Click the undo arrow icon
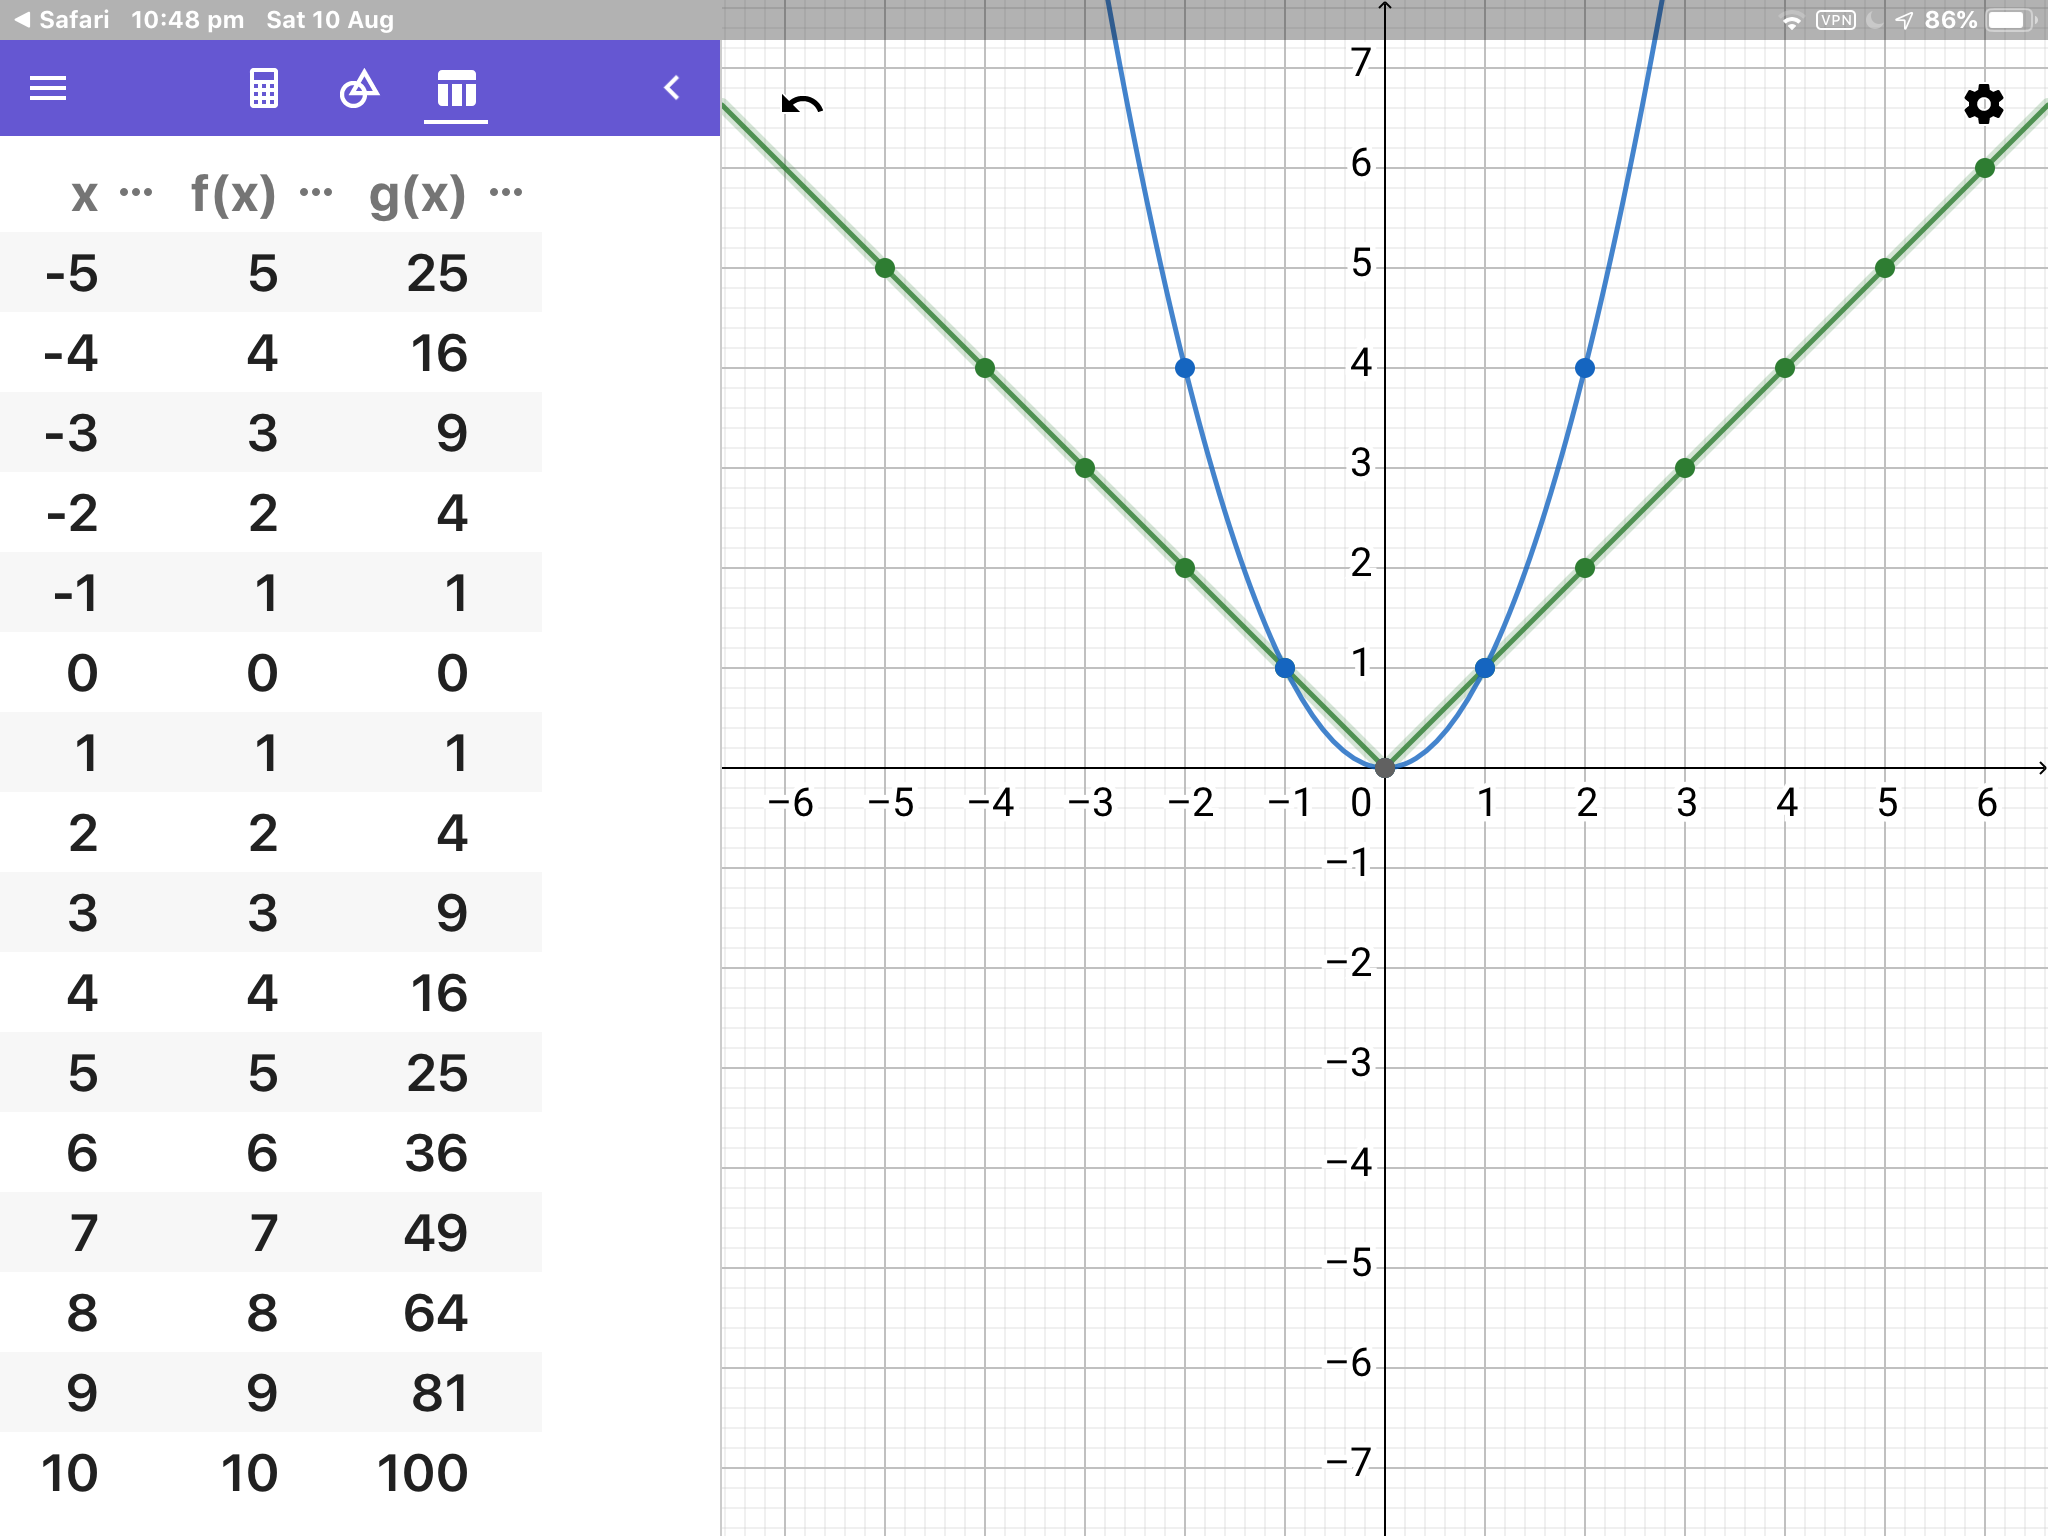Screen dimensions: 2048x1536 [x=802, y=105]
